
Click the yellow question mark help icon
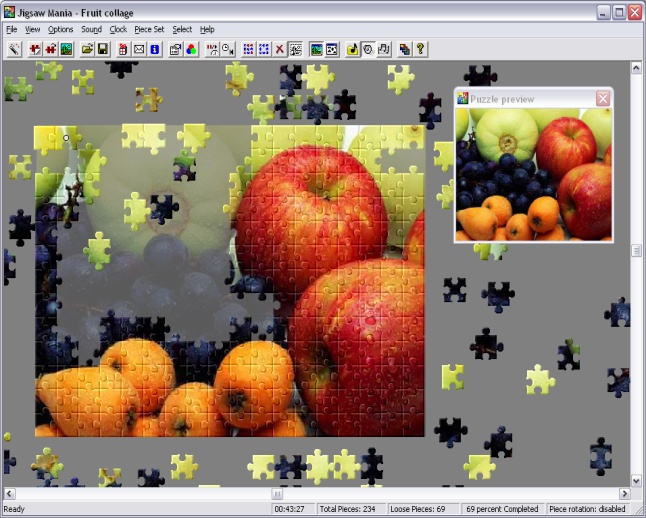click(420, 48)
